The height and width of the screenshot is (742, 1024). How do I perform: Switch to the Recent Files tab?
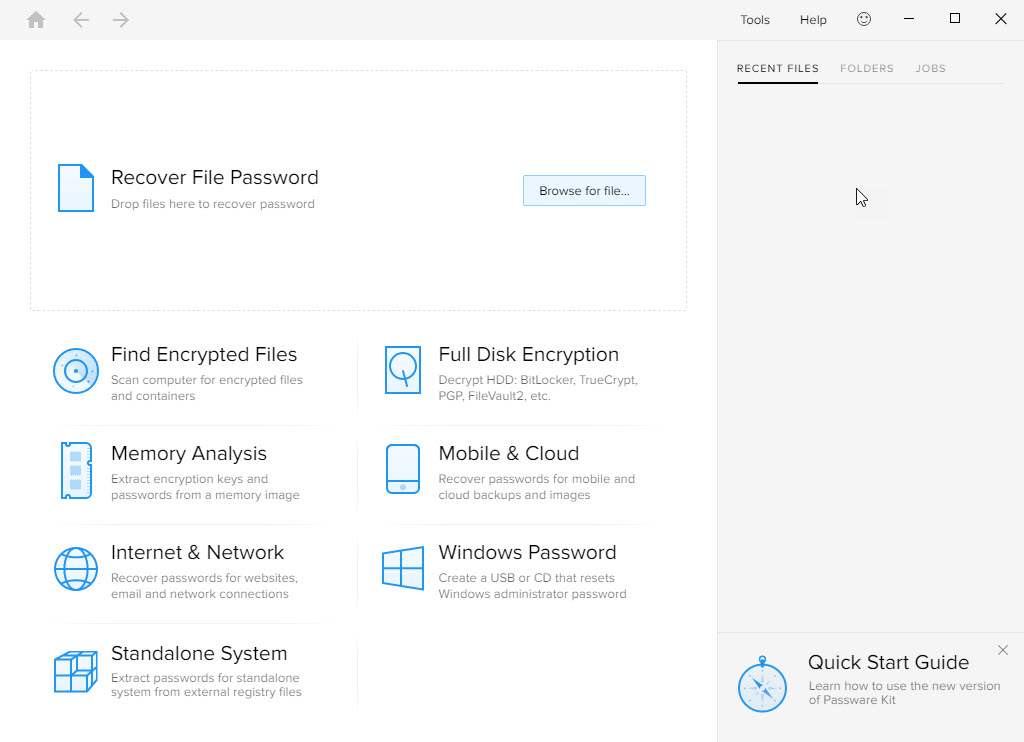coord(777,69)
